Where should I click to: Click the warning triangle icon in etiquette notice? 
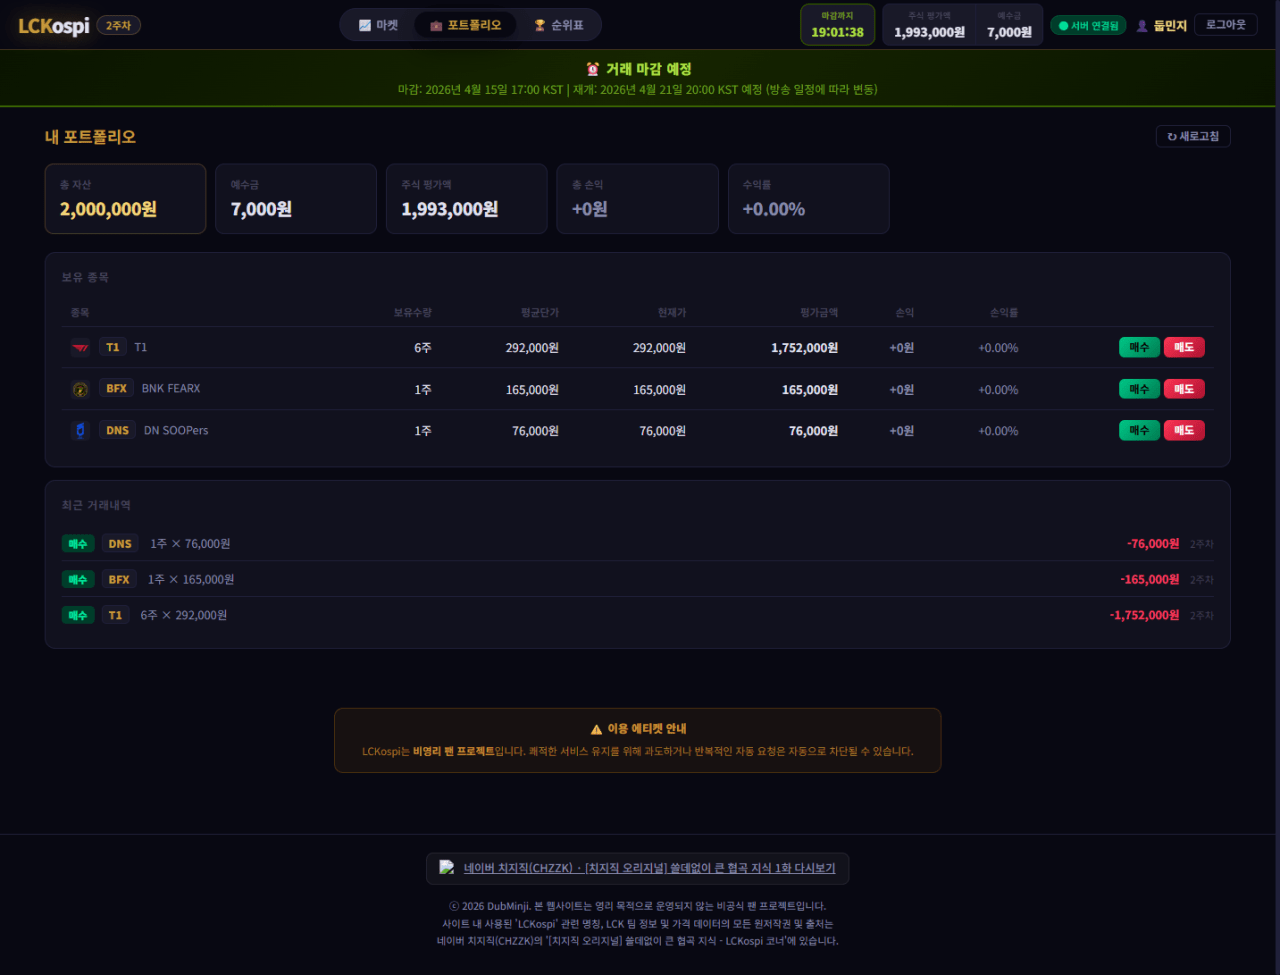(x=596, y=729)
